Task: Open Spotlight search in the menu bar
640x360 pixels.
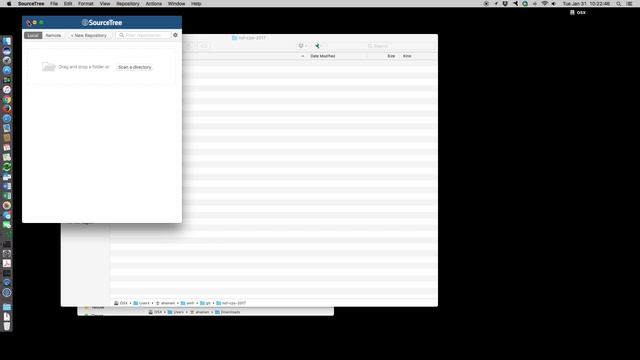Action: click(x=619, y=4)
